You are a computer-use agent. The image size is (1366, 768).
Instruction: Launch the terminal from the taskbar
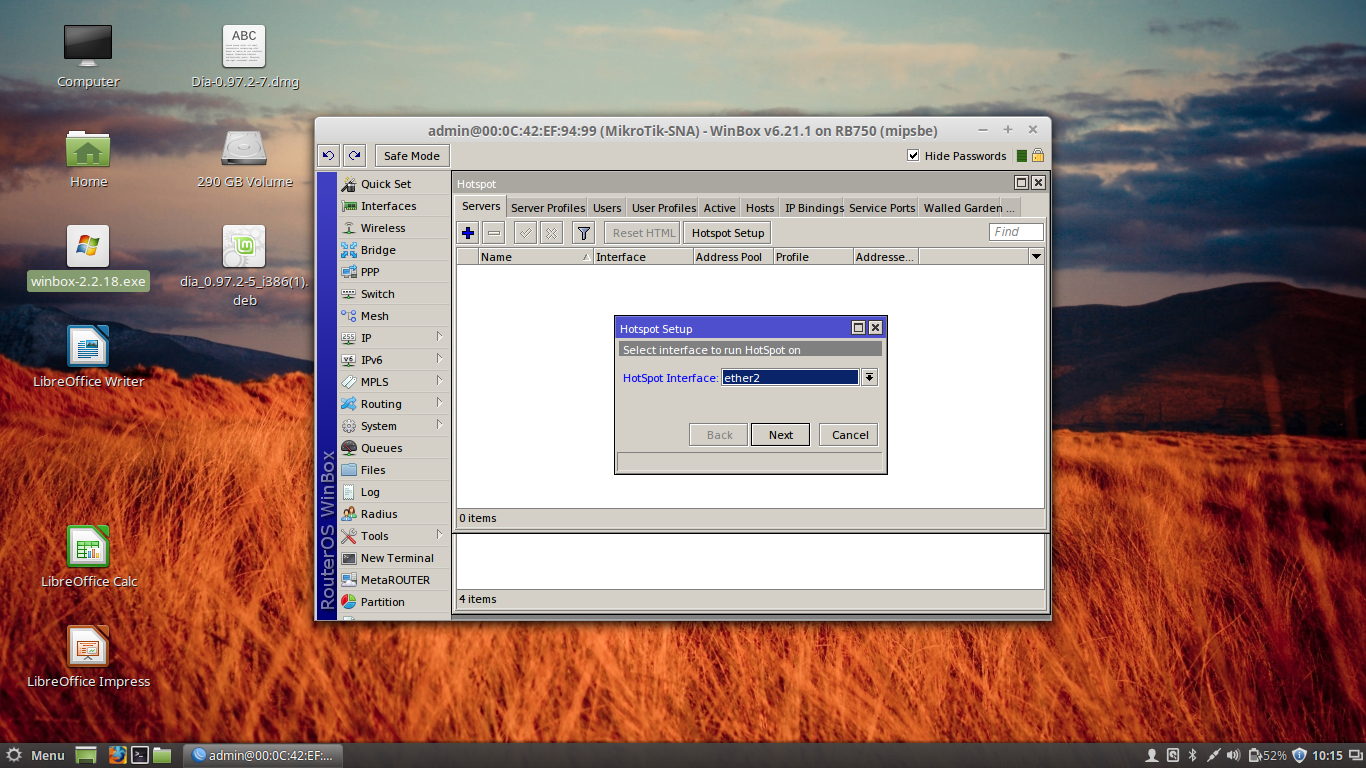coord(141,755)
